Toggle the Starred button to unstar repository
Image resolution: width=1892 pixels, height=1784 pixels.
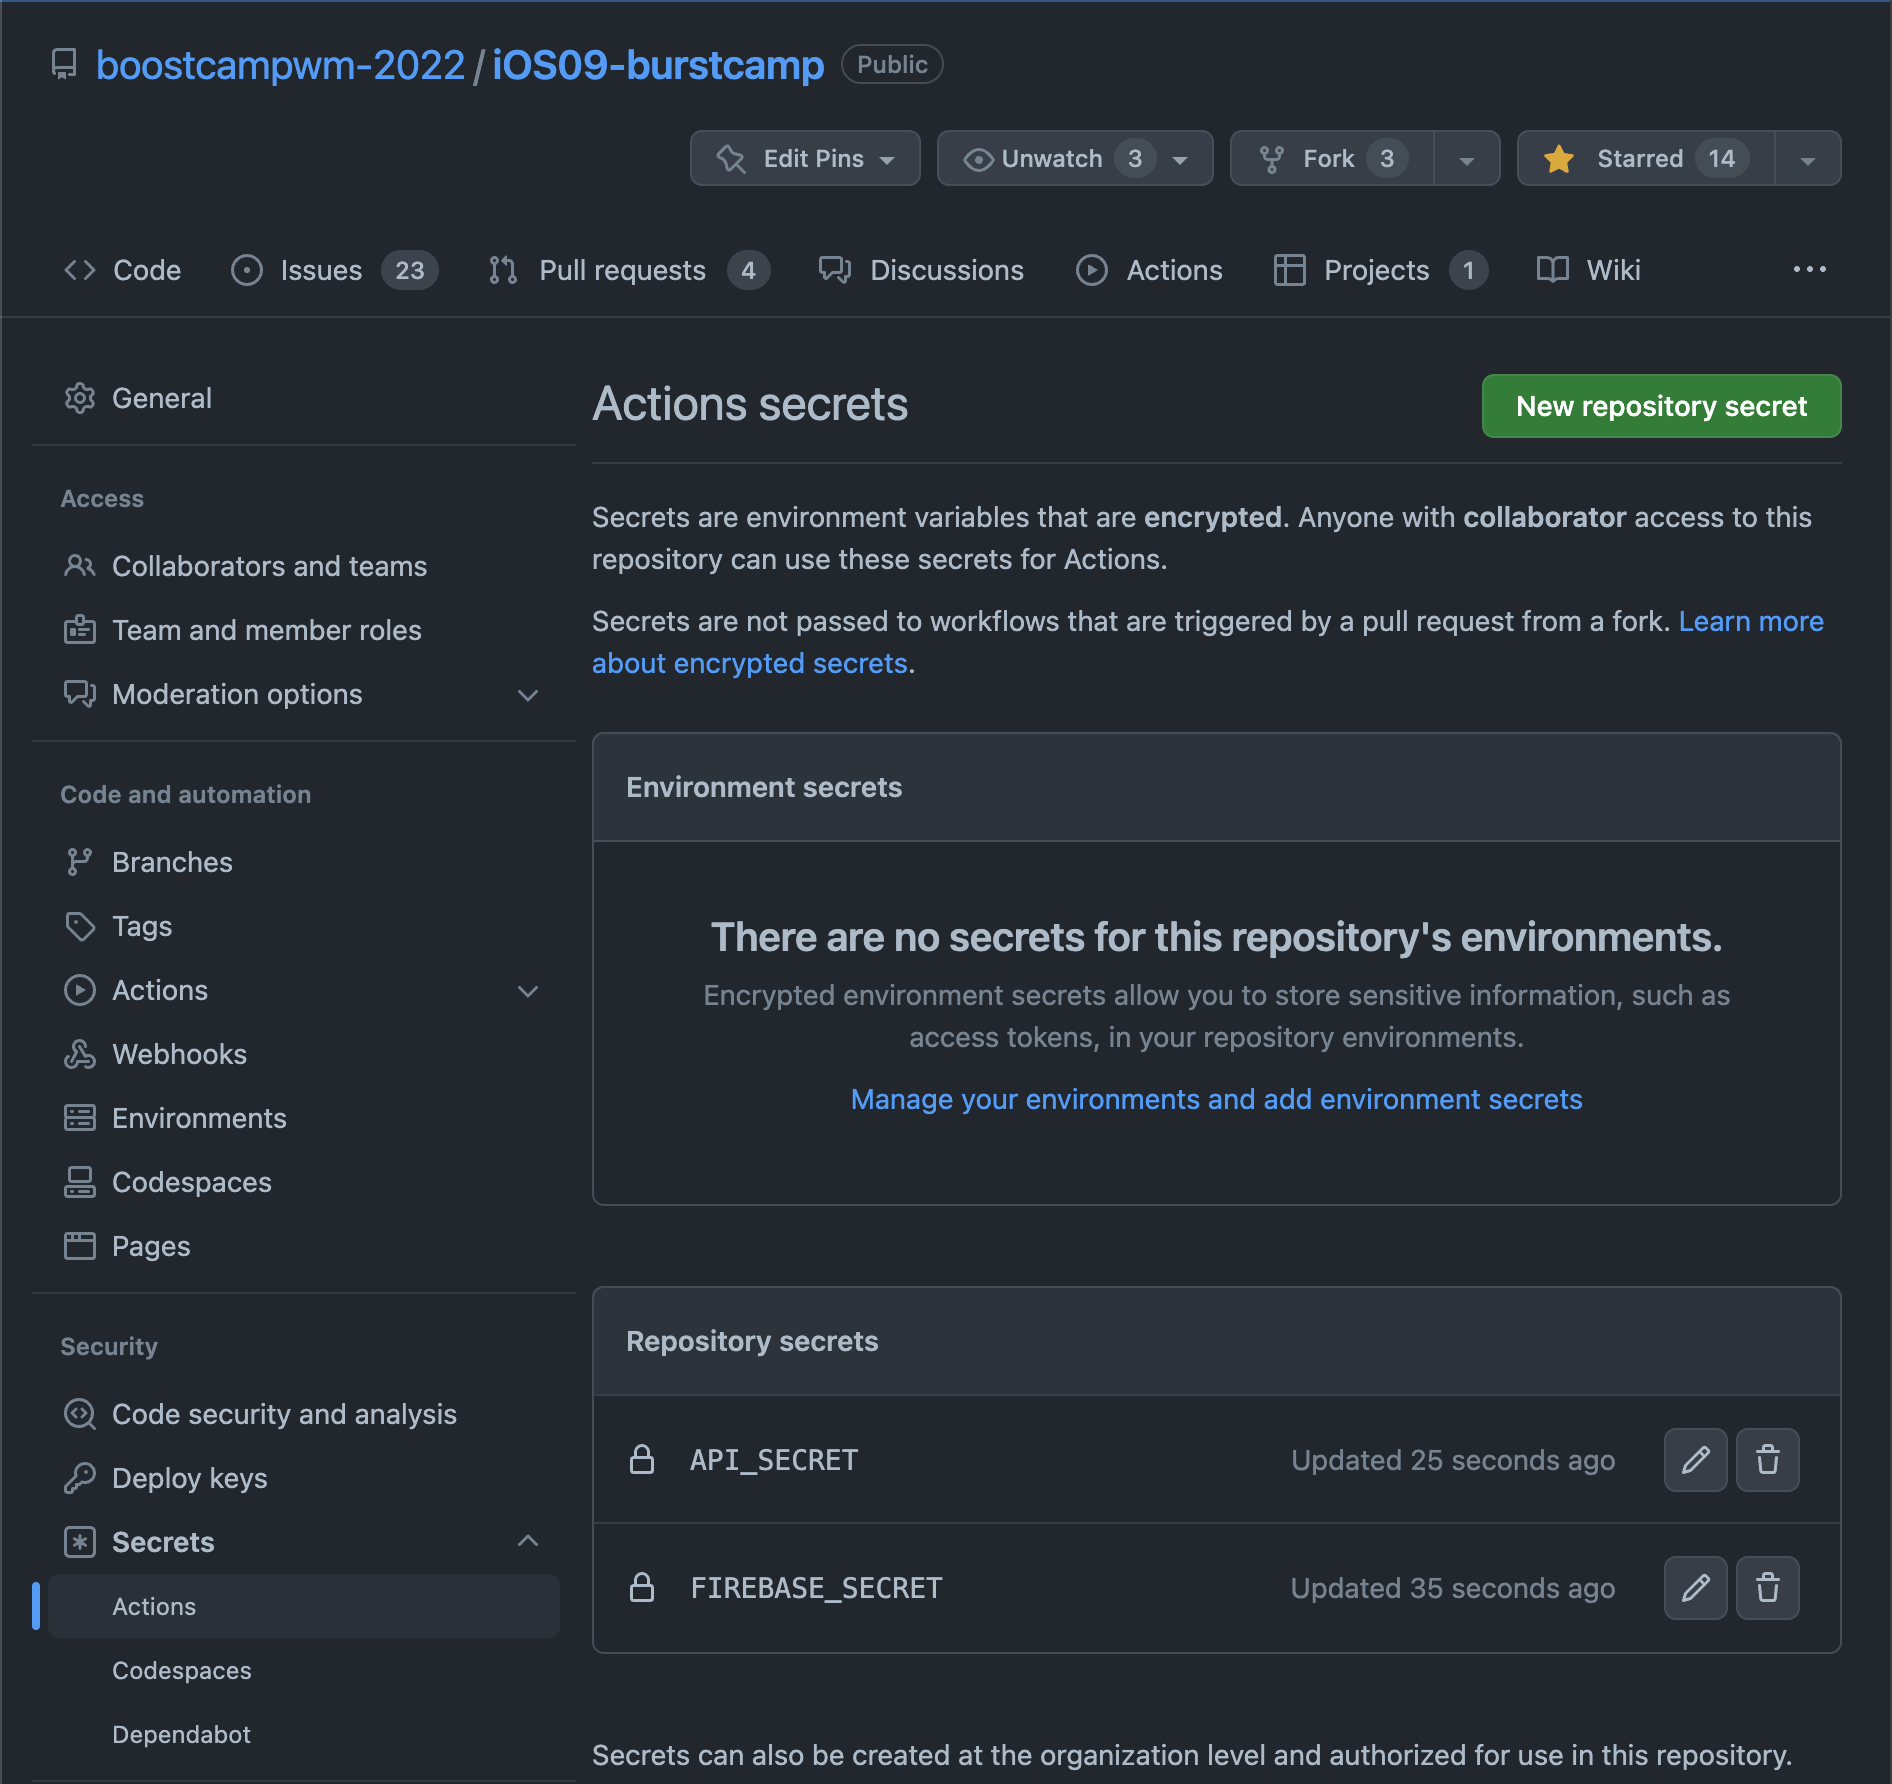(x=1646, y=158)
